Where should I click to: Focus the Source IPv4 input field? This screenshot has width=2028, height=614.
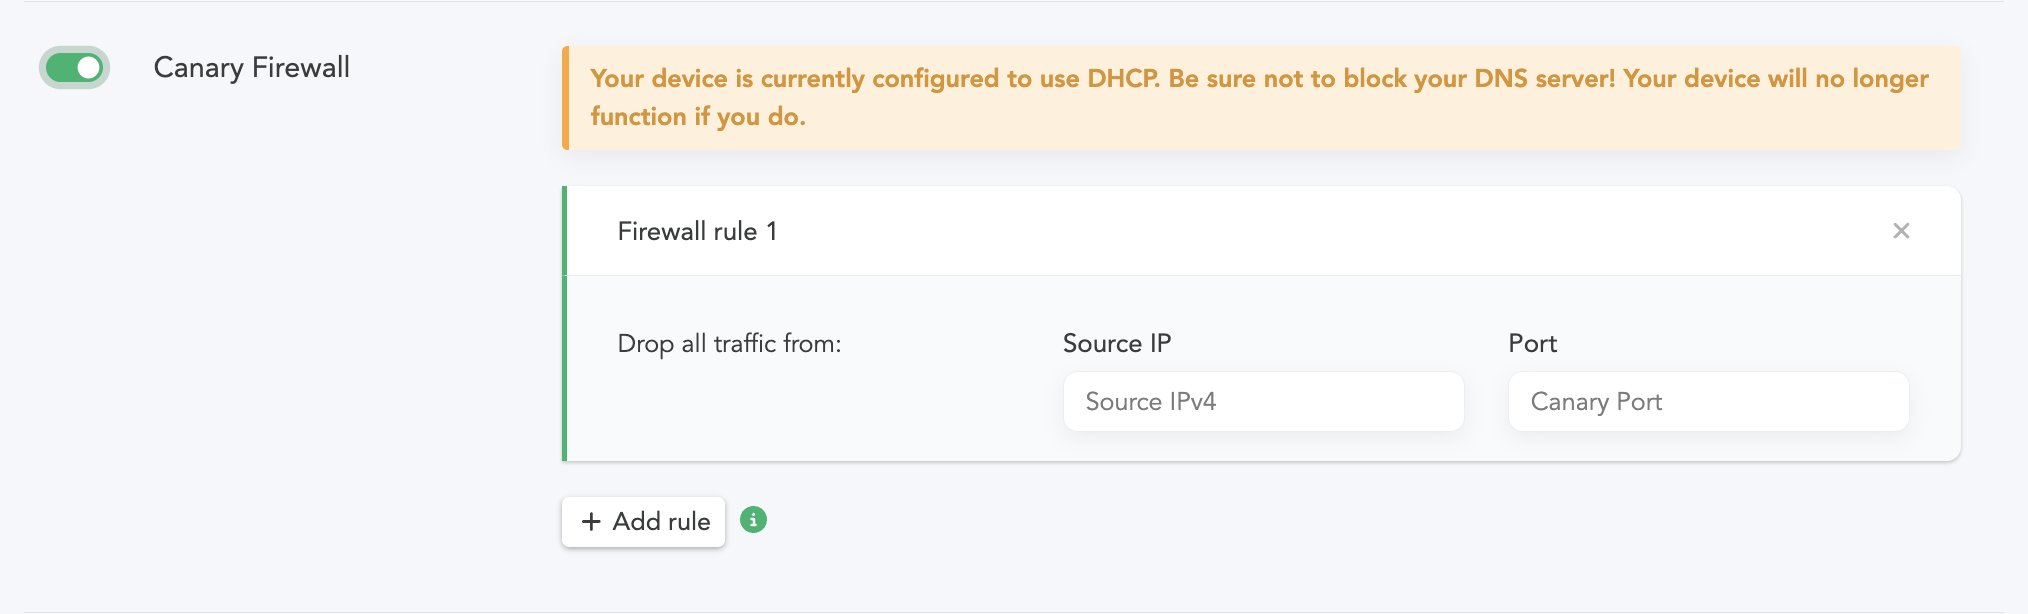click(1263, 402)
